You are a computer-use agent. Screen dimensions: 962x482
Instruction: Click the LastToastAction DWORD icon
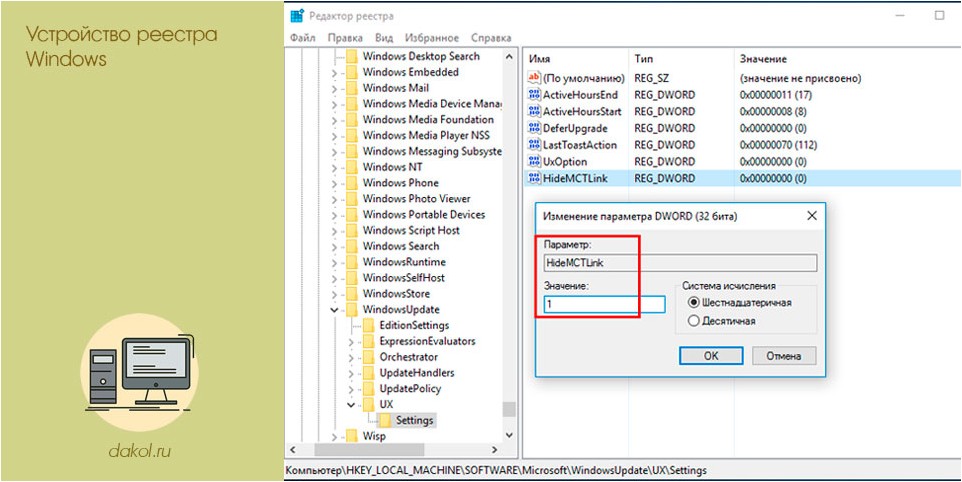[534, 145]
